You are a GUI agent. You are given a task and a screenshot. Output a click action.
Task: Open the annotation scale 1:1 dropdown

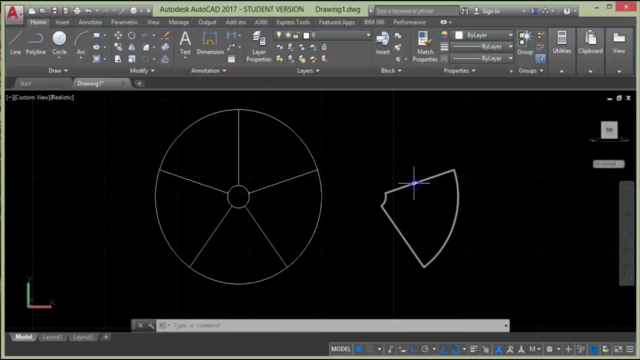point(534,349)
